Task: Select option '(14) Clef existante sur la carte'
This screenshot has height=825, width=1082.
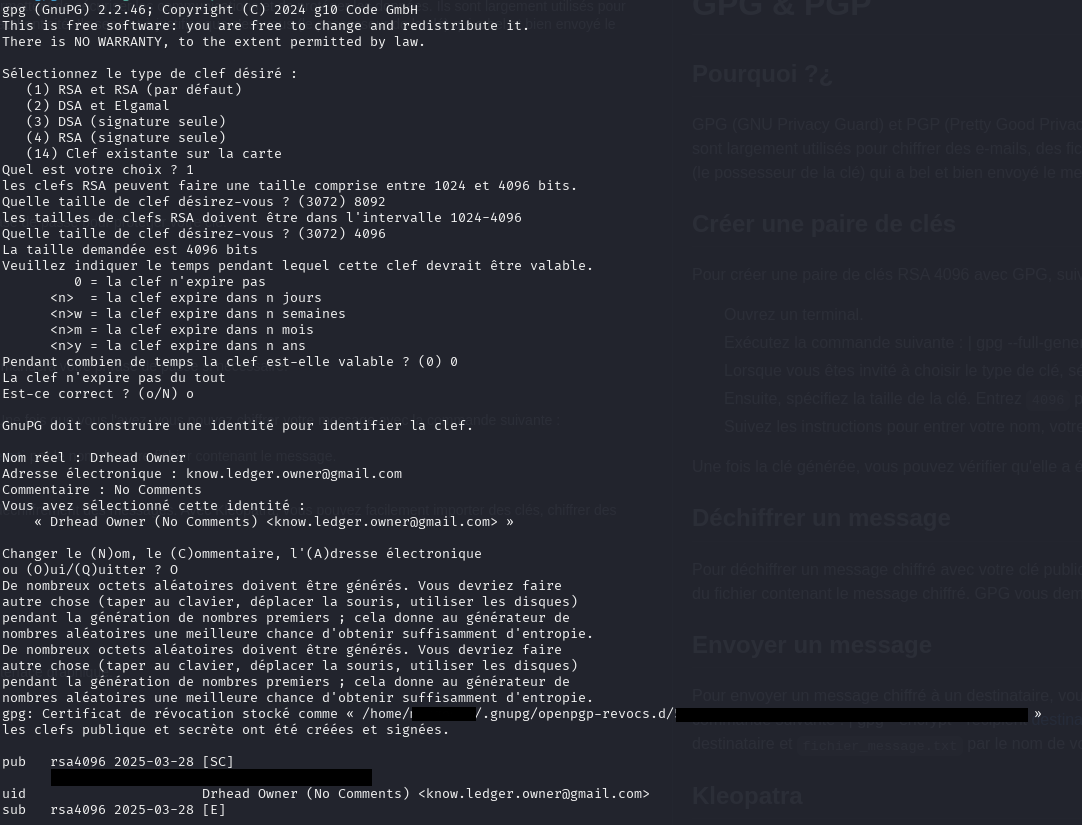Action: [x=153, y=154]
